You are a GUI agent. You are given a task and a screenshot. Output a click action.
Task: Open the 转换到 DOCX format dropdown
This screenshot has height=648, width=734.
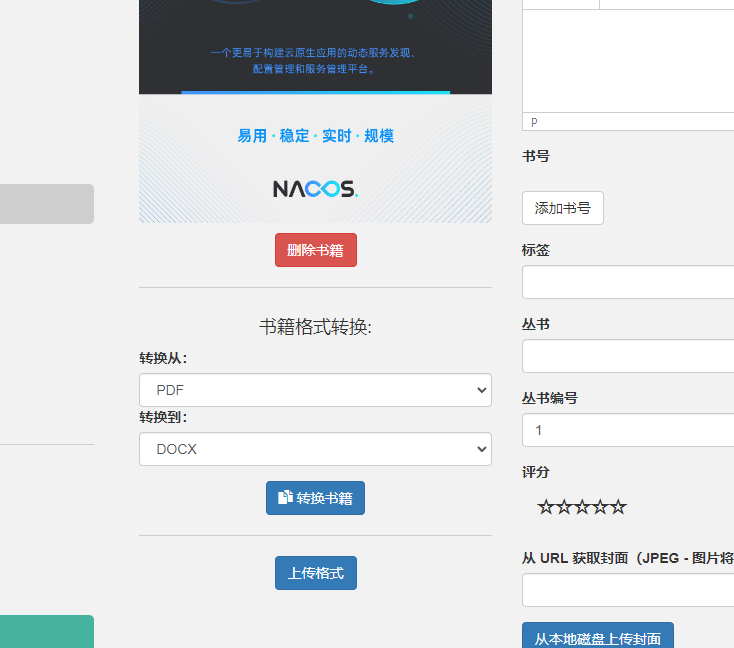coord(315,449)
